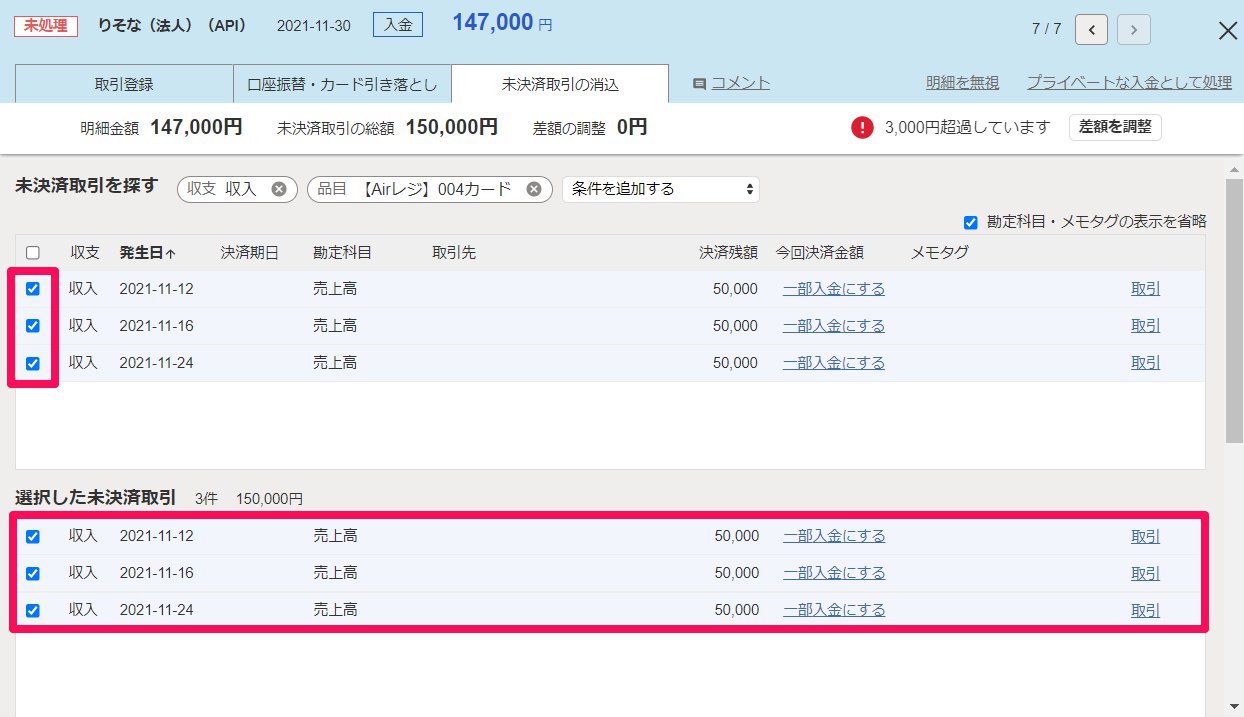Sort by 発生日 column arrow

[x=170, y=253]
